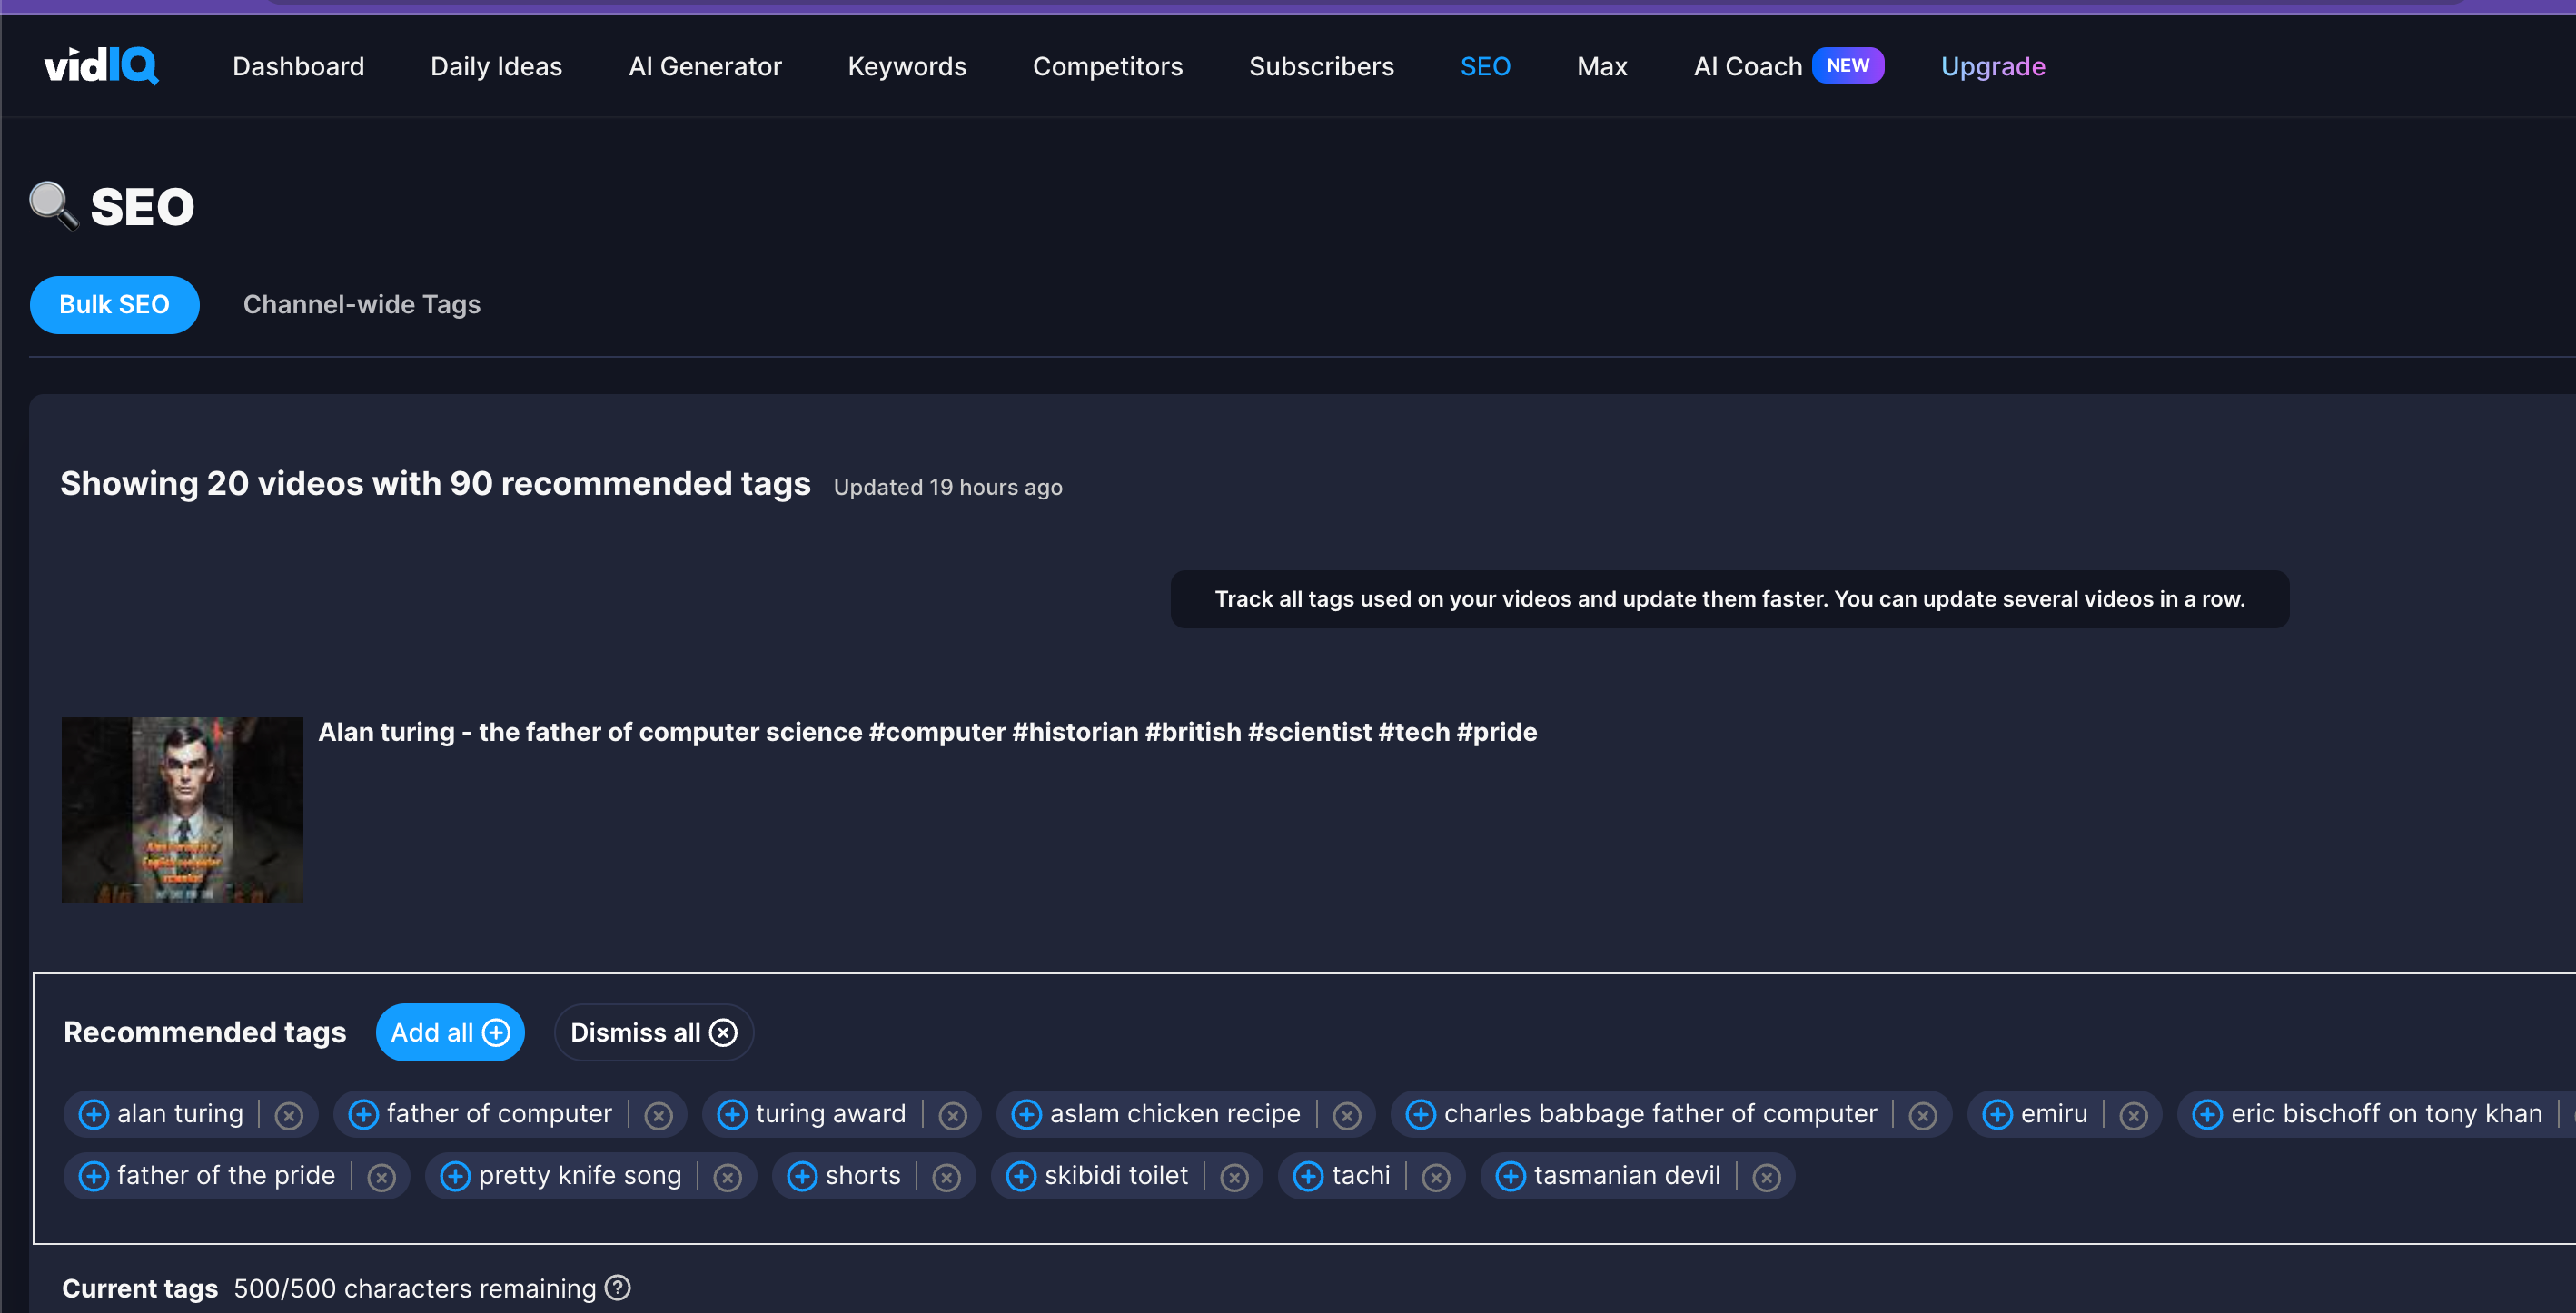This screenshot has width=2576, height=1313.
Task: Click the plus icon next to alan turing tag
Action: pyautogui.click(x=92, y=1111)
